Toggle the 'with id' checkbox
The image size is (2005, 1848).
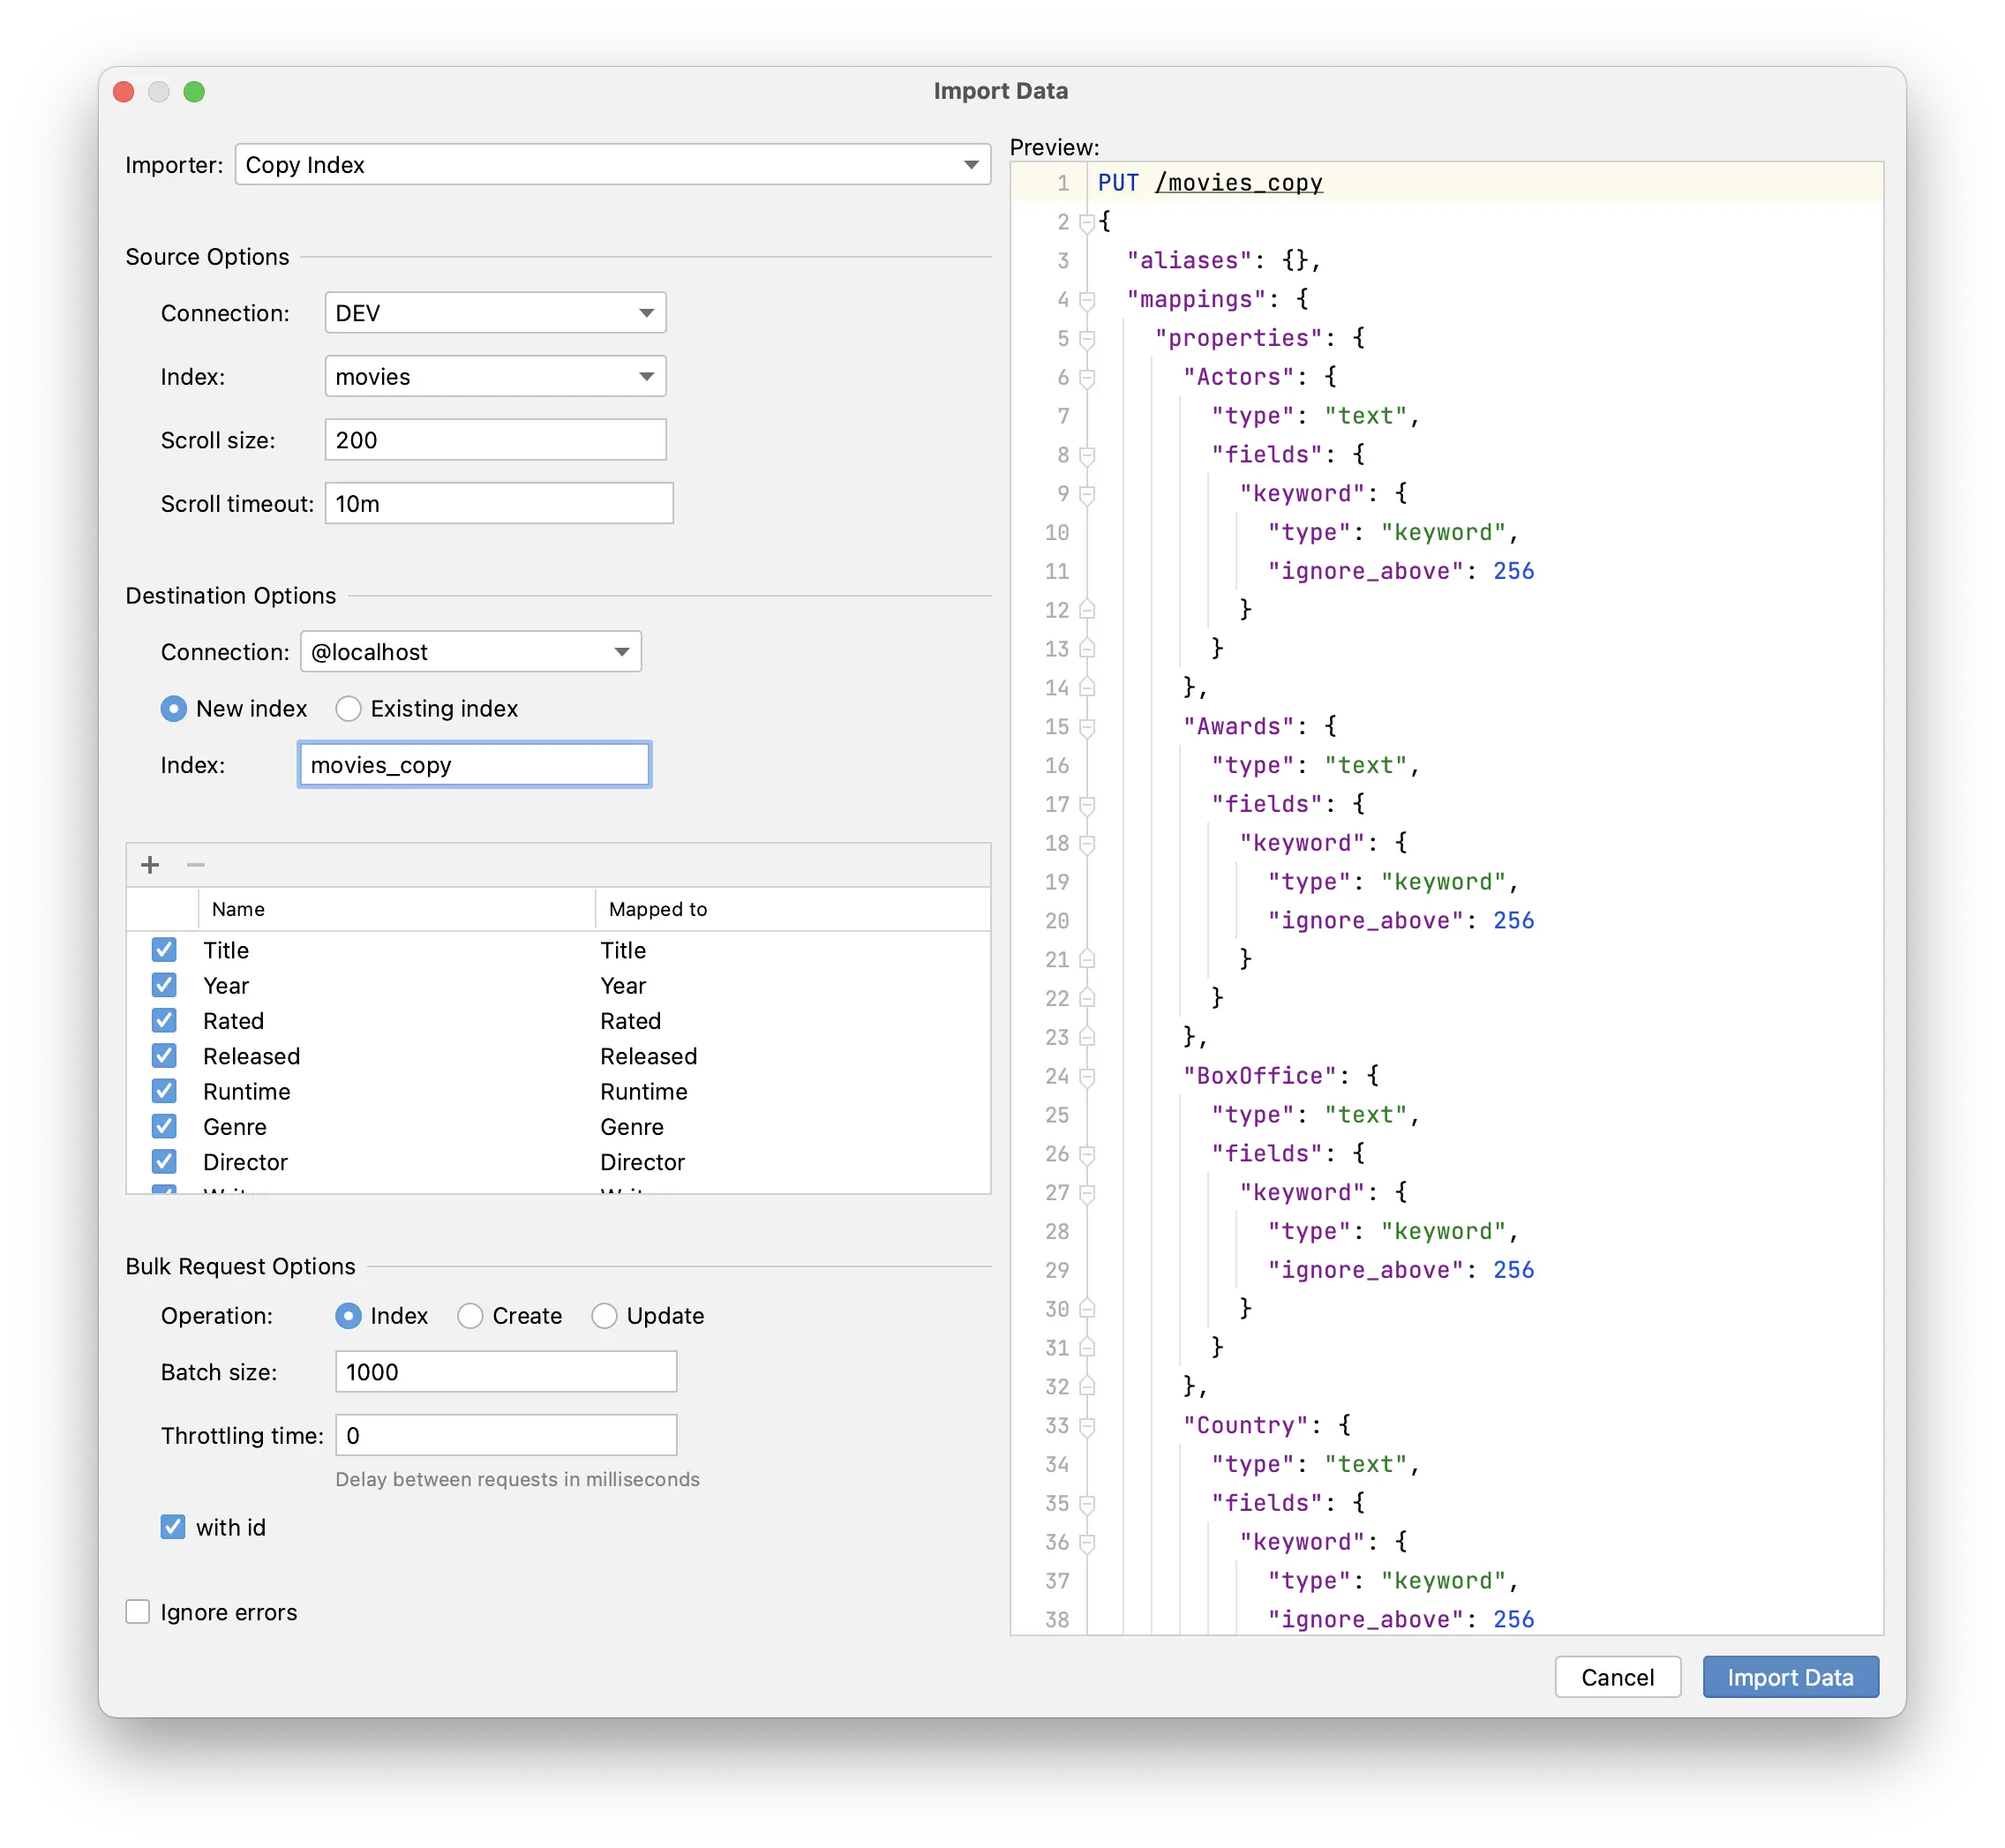tap(168, 1529)
